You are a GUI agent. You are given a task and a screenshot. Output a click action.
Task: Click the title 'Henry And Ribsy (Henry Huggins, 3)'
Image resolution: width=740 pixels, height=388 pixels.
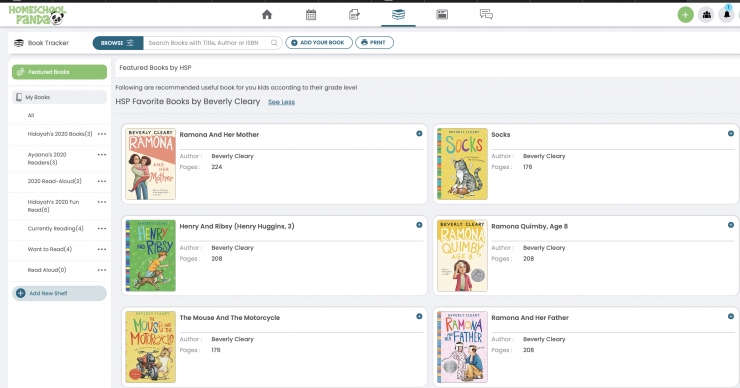[x=237, y=226]
